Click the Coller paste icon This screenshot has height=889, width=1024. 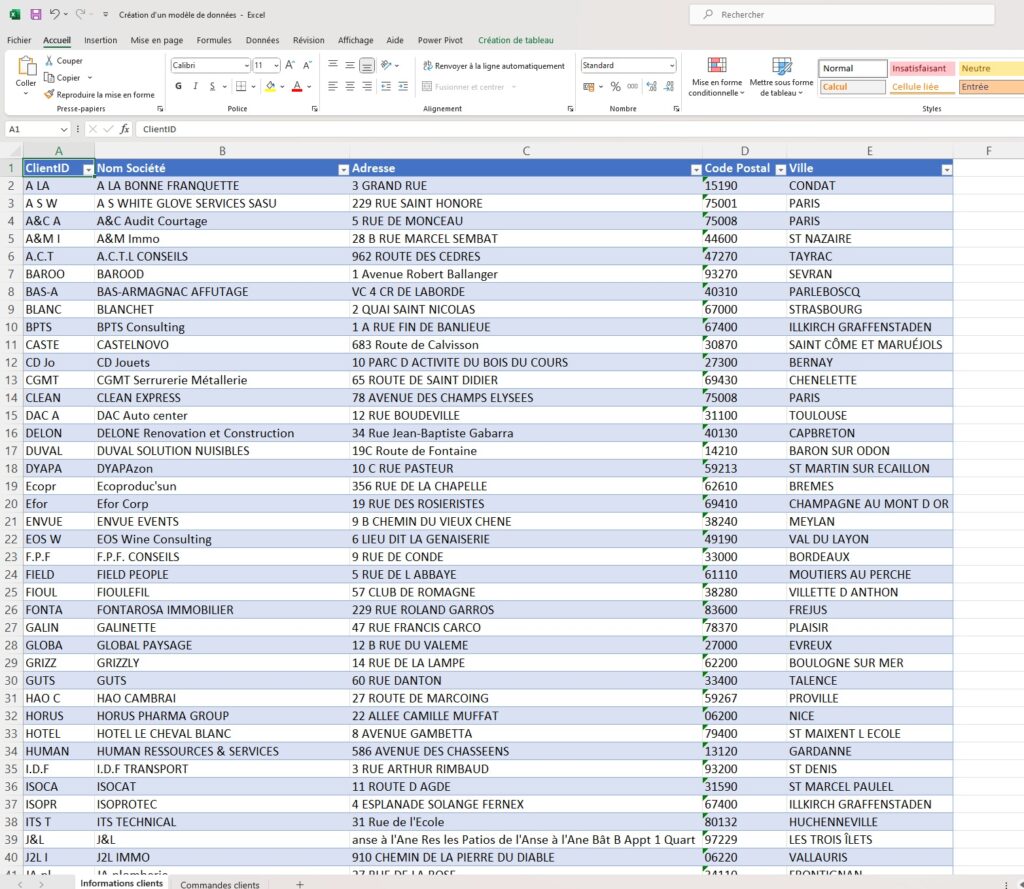(x=26, y=67)
